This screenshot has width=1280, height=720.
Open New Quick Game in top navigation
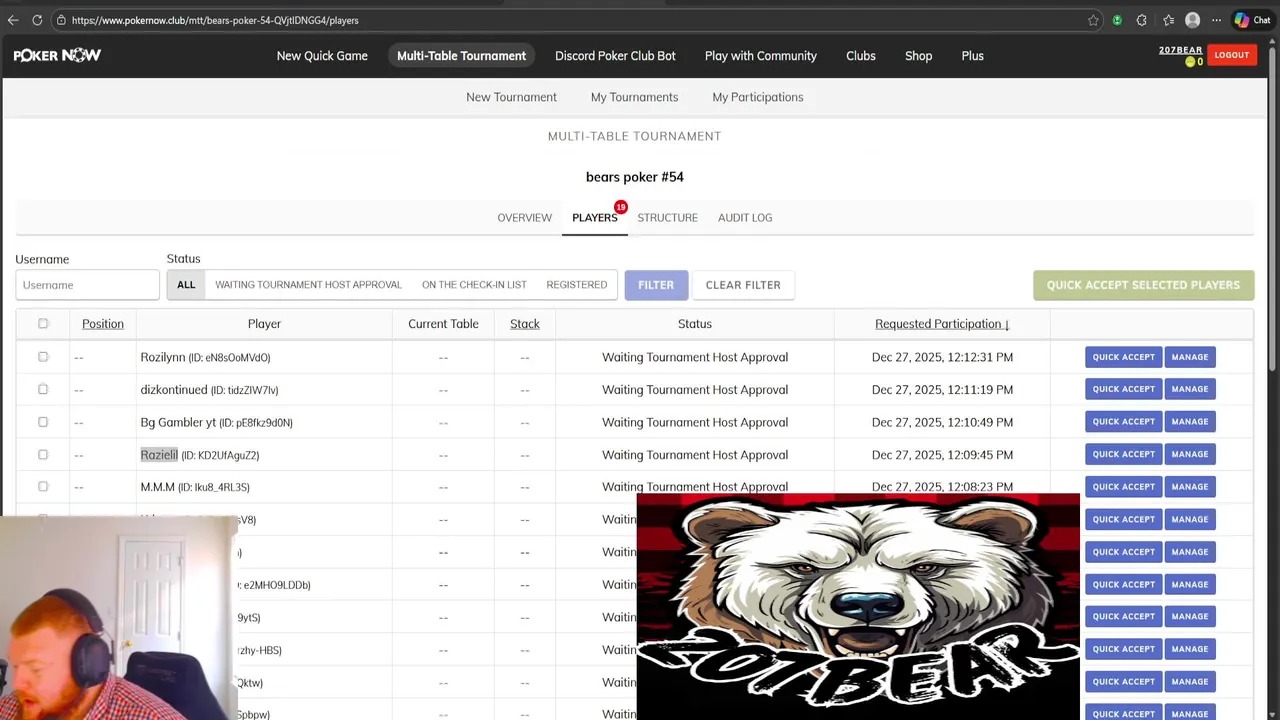coord(322,56)
